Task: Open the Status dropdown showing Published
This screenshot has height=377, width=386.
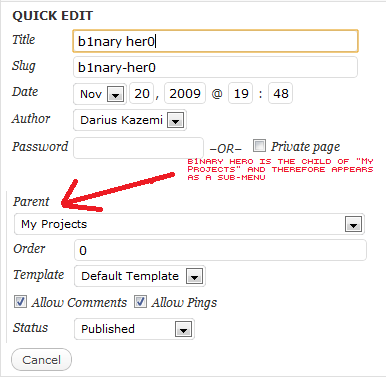Action: [x=134, y=329]
